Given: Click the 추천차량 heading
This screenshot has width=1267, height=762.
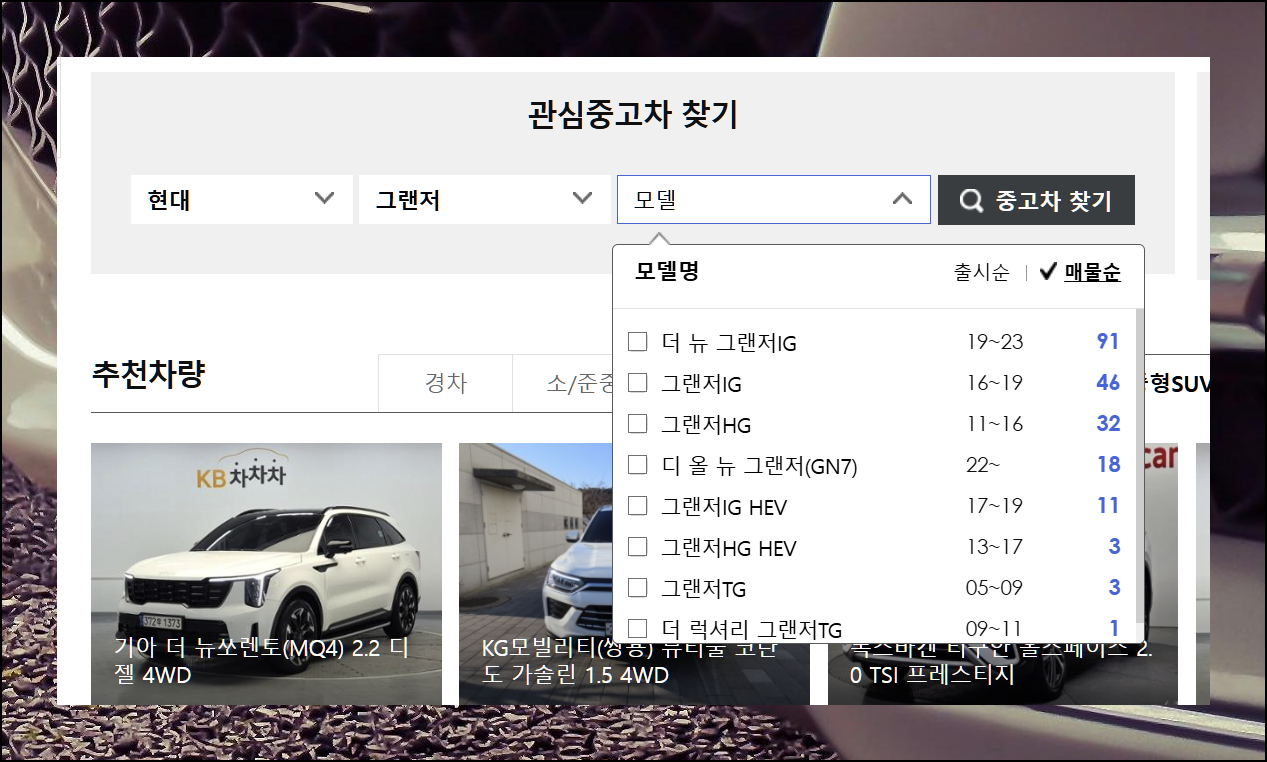Looking at the screenshot, I should (x=148, y=374).
